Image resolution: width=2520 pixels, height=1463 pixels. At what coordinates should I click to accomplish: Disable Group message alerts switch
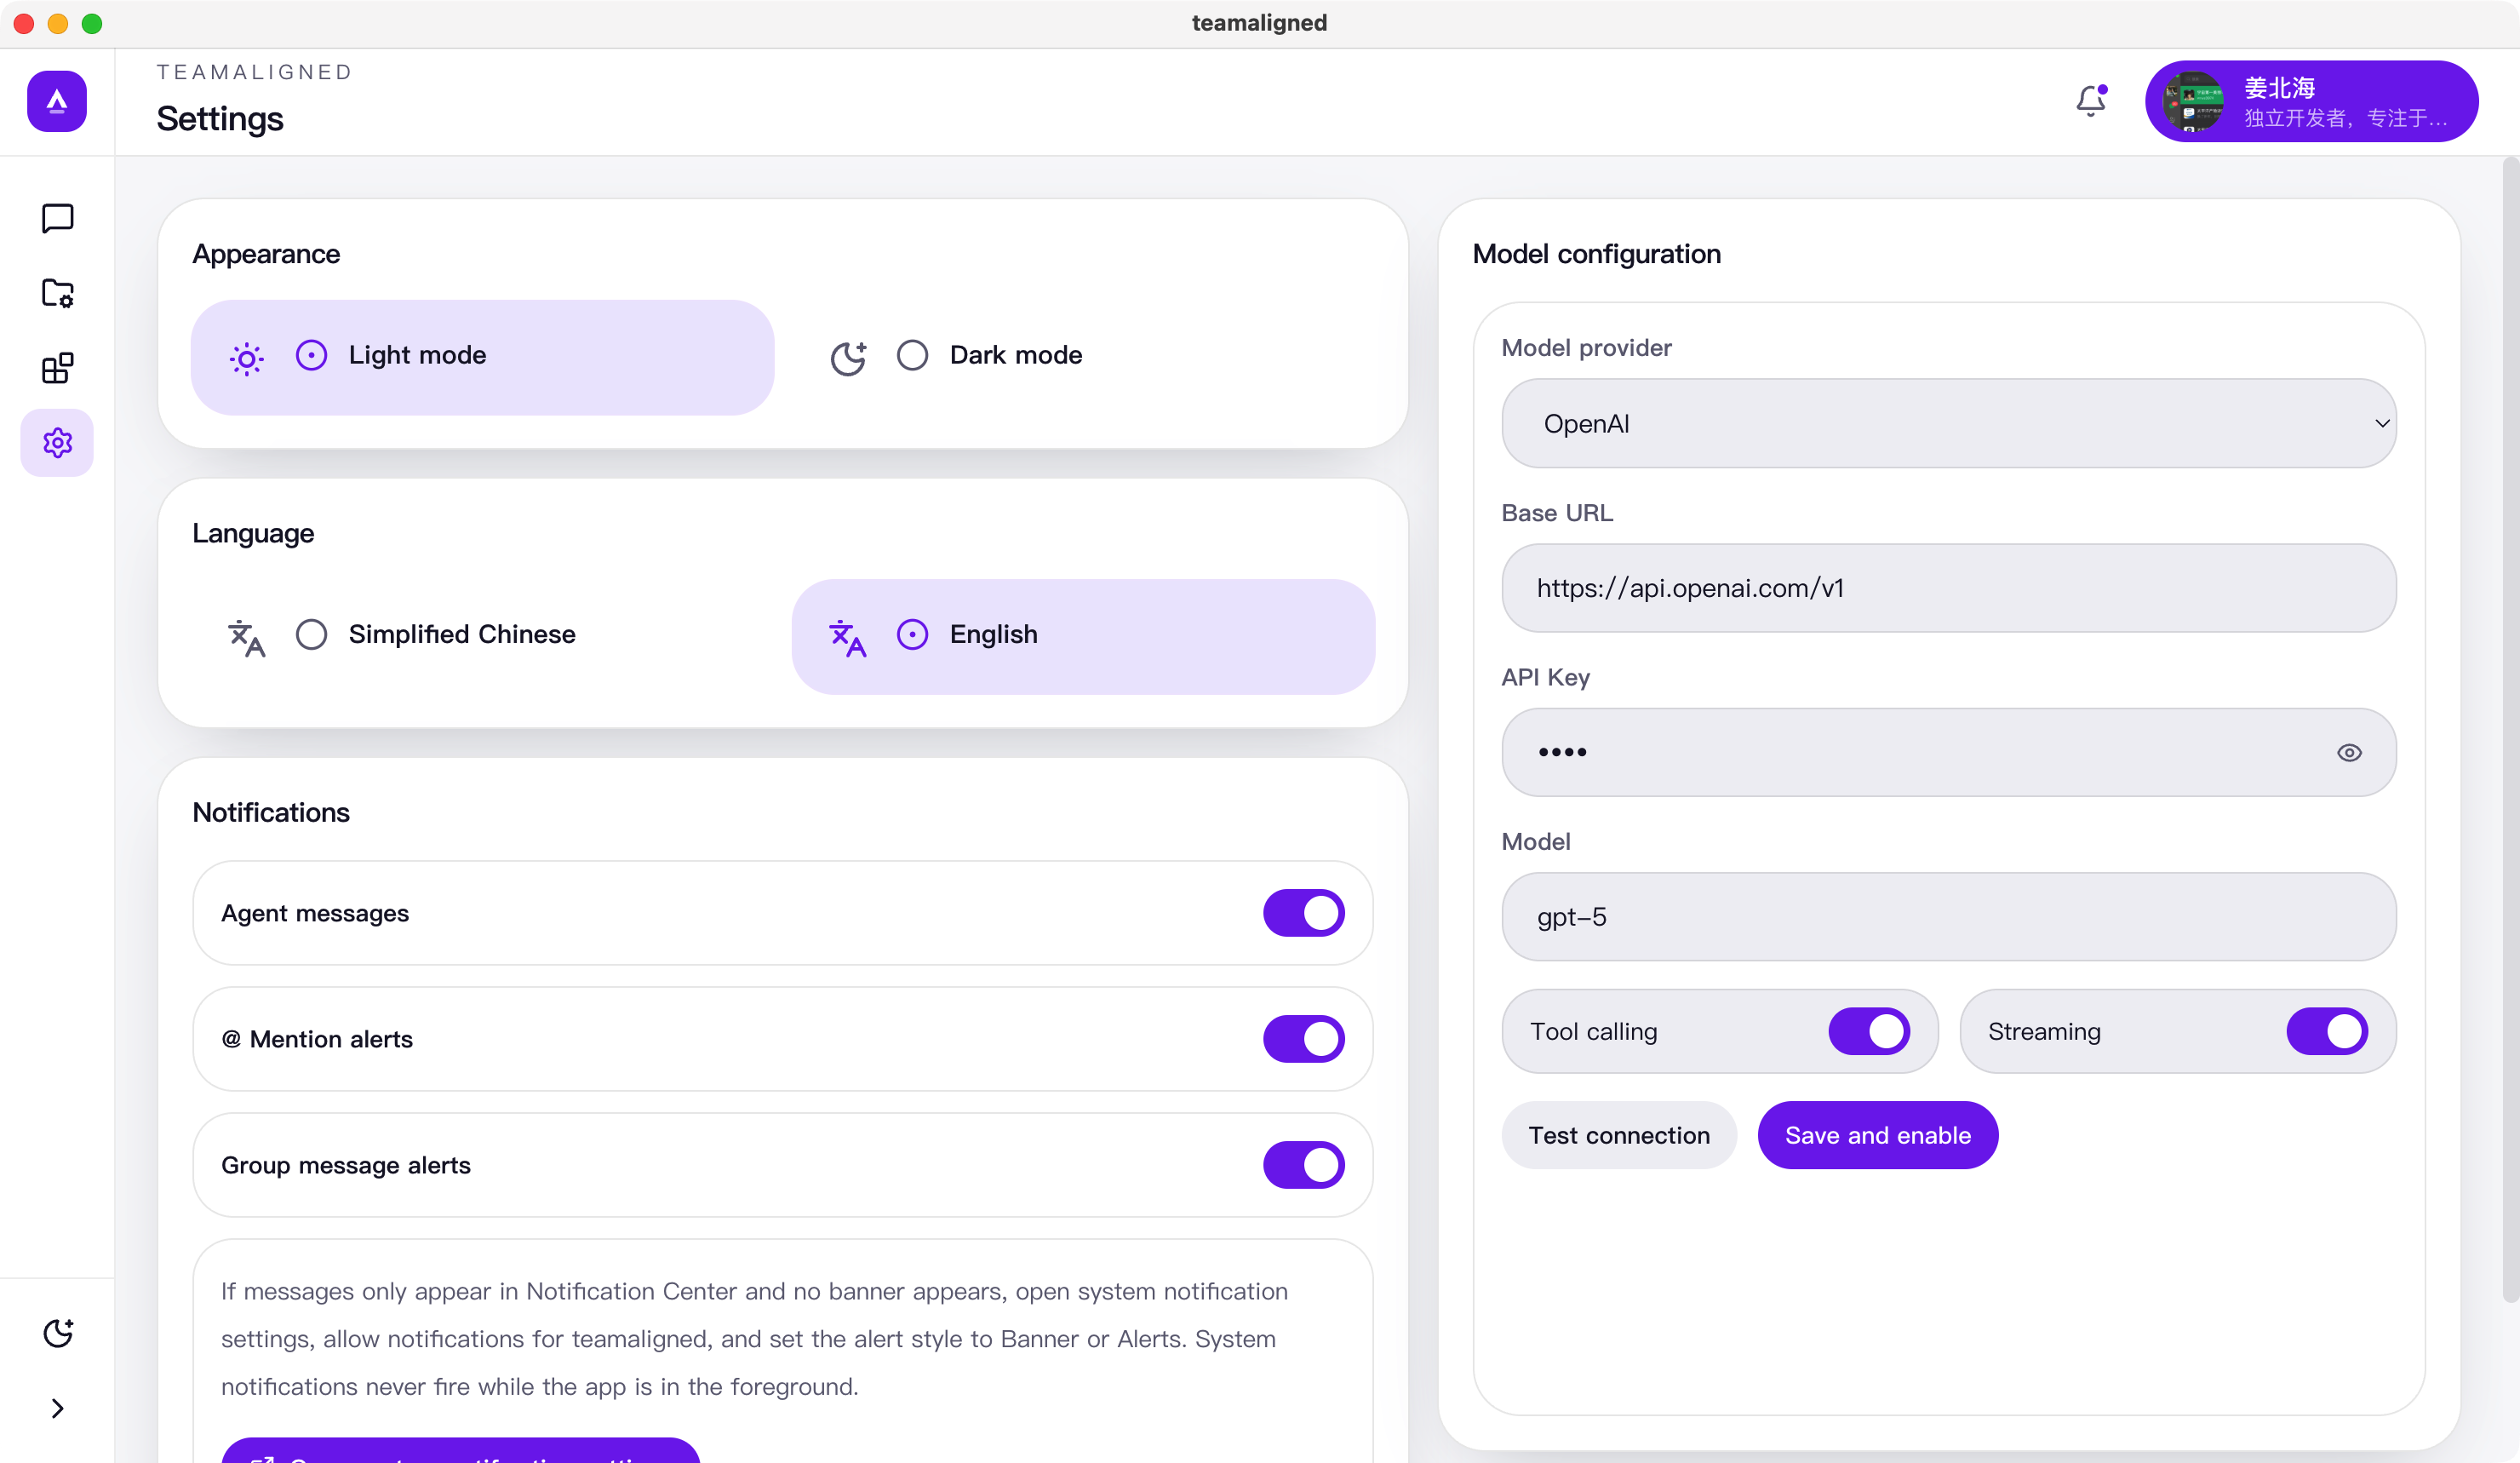1303,1165
